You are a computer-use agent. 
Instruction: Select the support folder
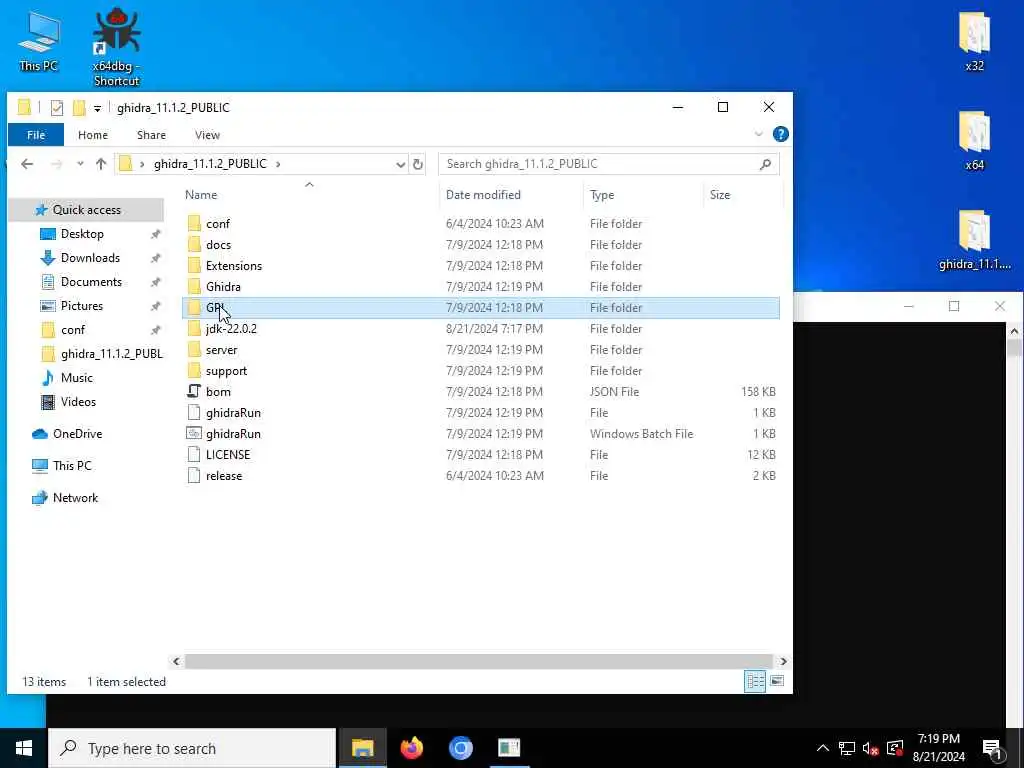[481, 370]
